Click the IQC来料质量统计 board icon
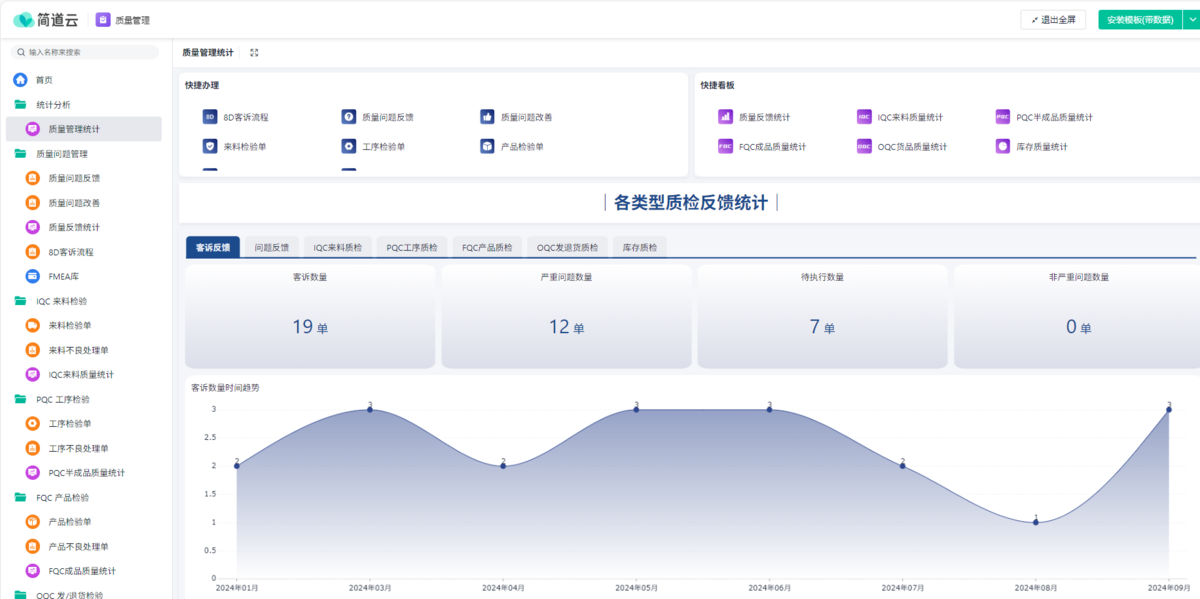This screenshot has height=599, width=1200. (864, 117)
